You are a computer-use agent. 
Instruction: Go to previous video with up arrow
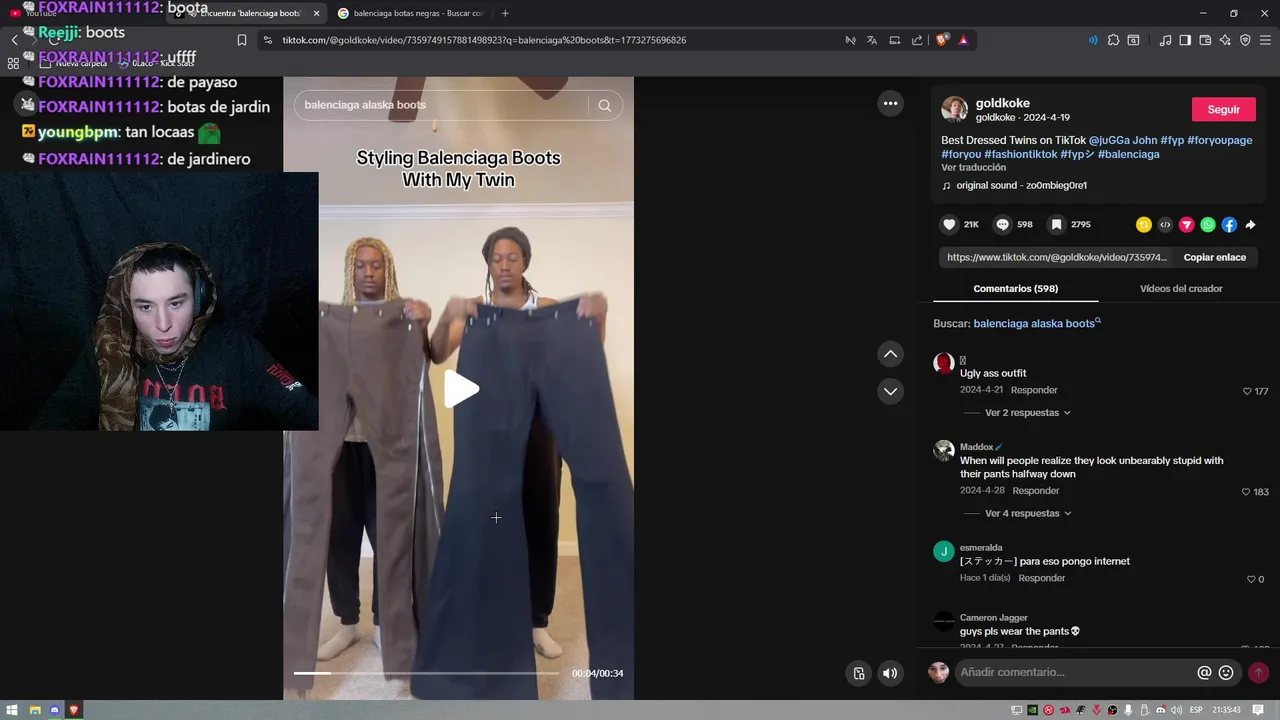click(890, 354)
